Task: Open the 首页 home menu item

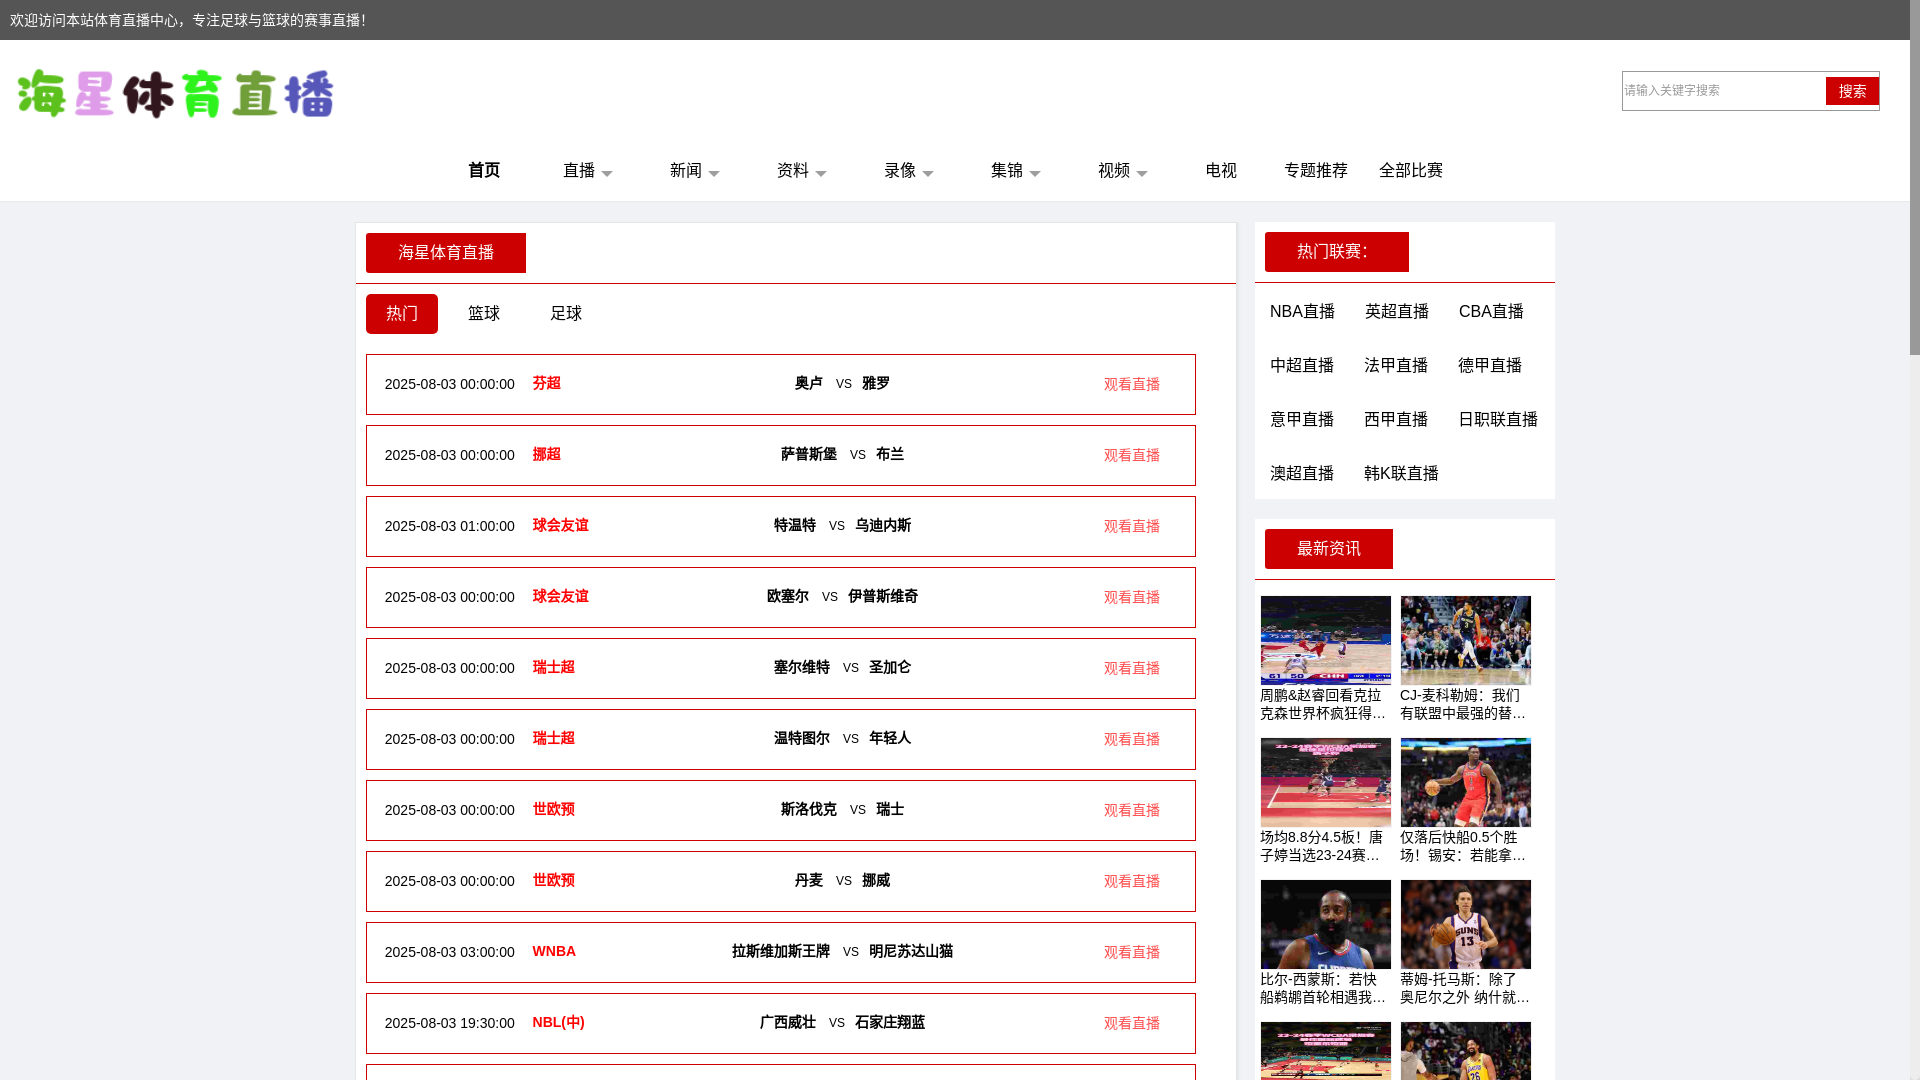Action: pyautogui.click(x=484, y=171)
